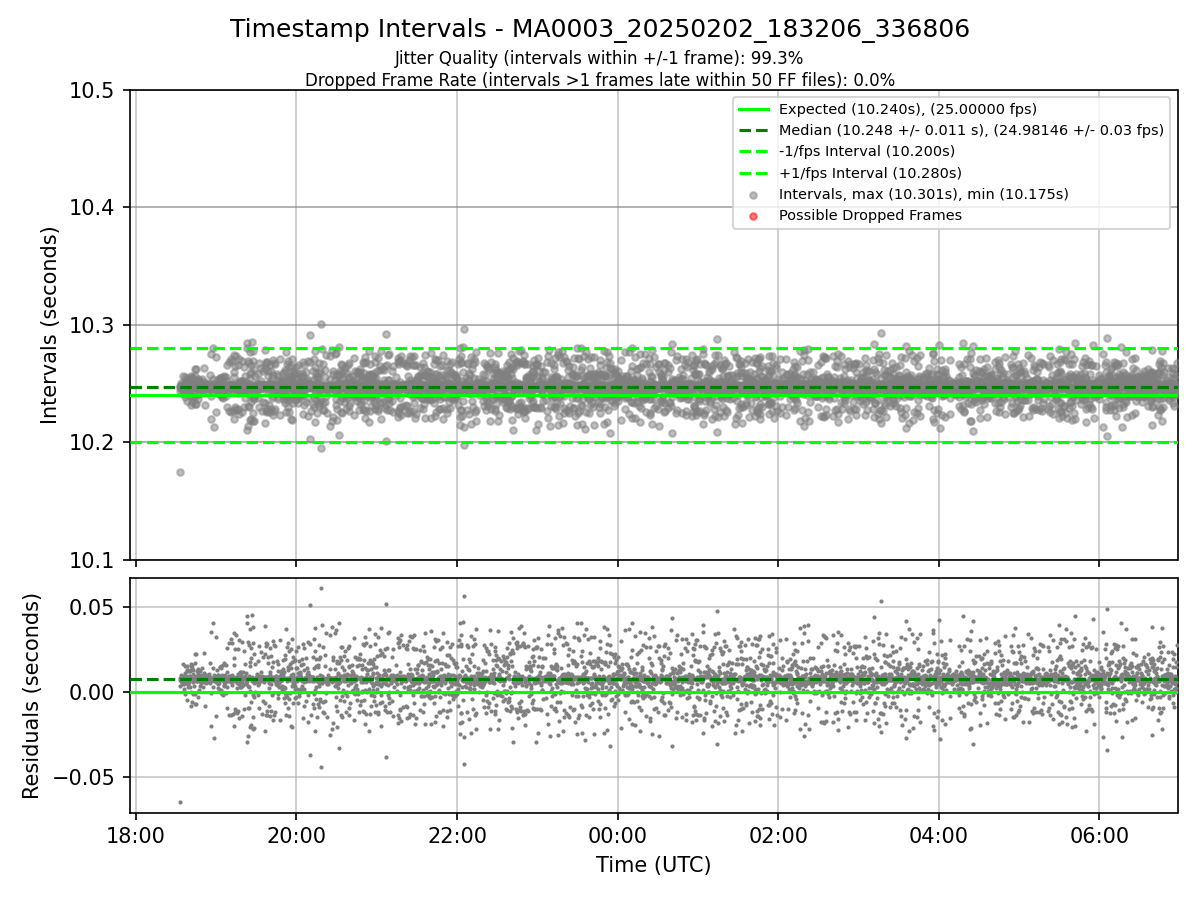Click the 'Dropped Frame Rate' subtitle line

coord(600,79)
